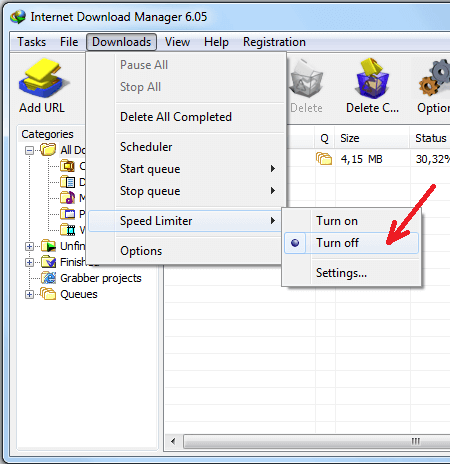
Task: Expand the Queues tree node
Action: [29, 294]
